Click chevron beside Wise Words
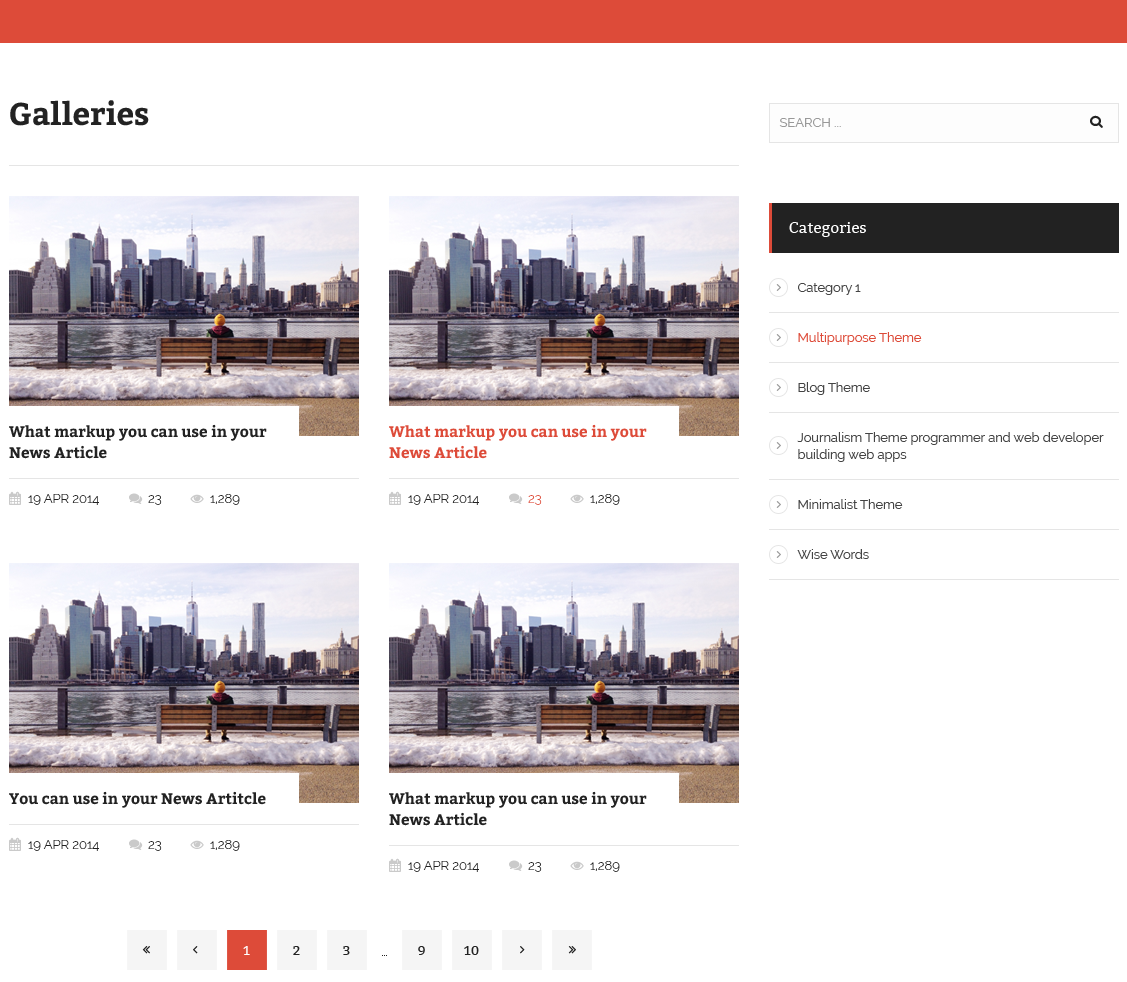Image resolution: width=1127 pixels, height=982 pixels. 778,555
